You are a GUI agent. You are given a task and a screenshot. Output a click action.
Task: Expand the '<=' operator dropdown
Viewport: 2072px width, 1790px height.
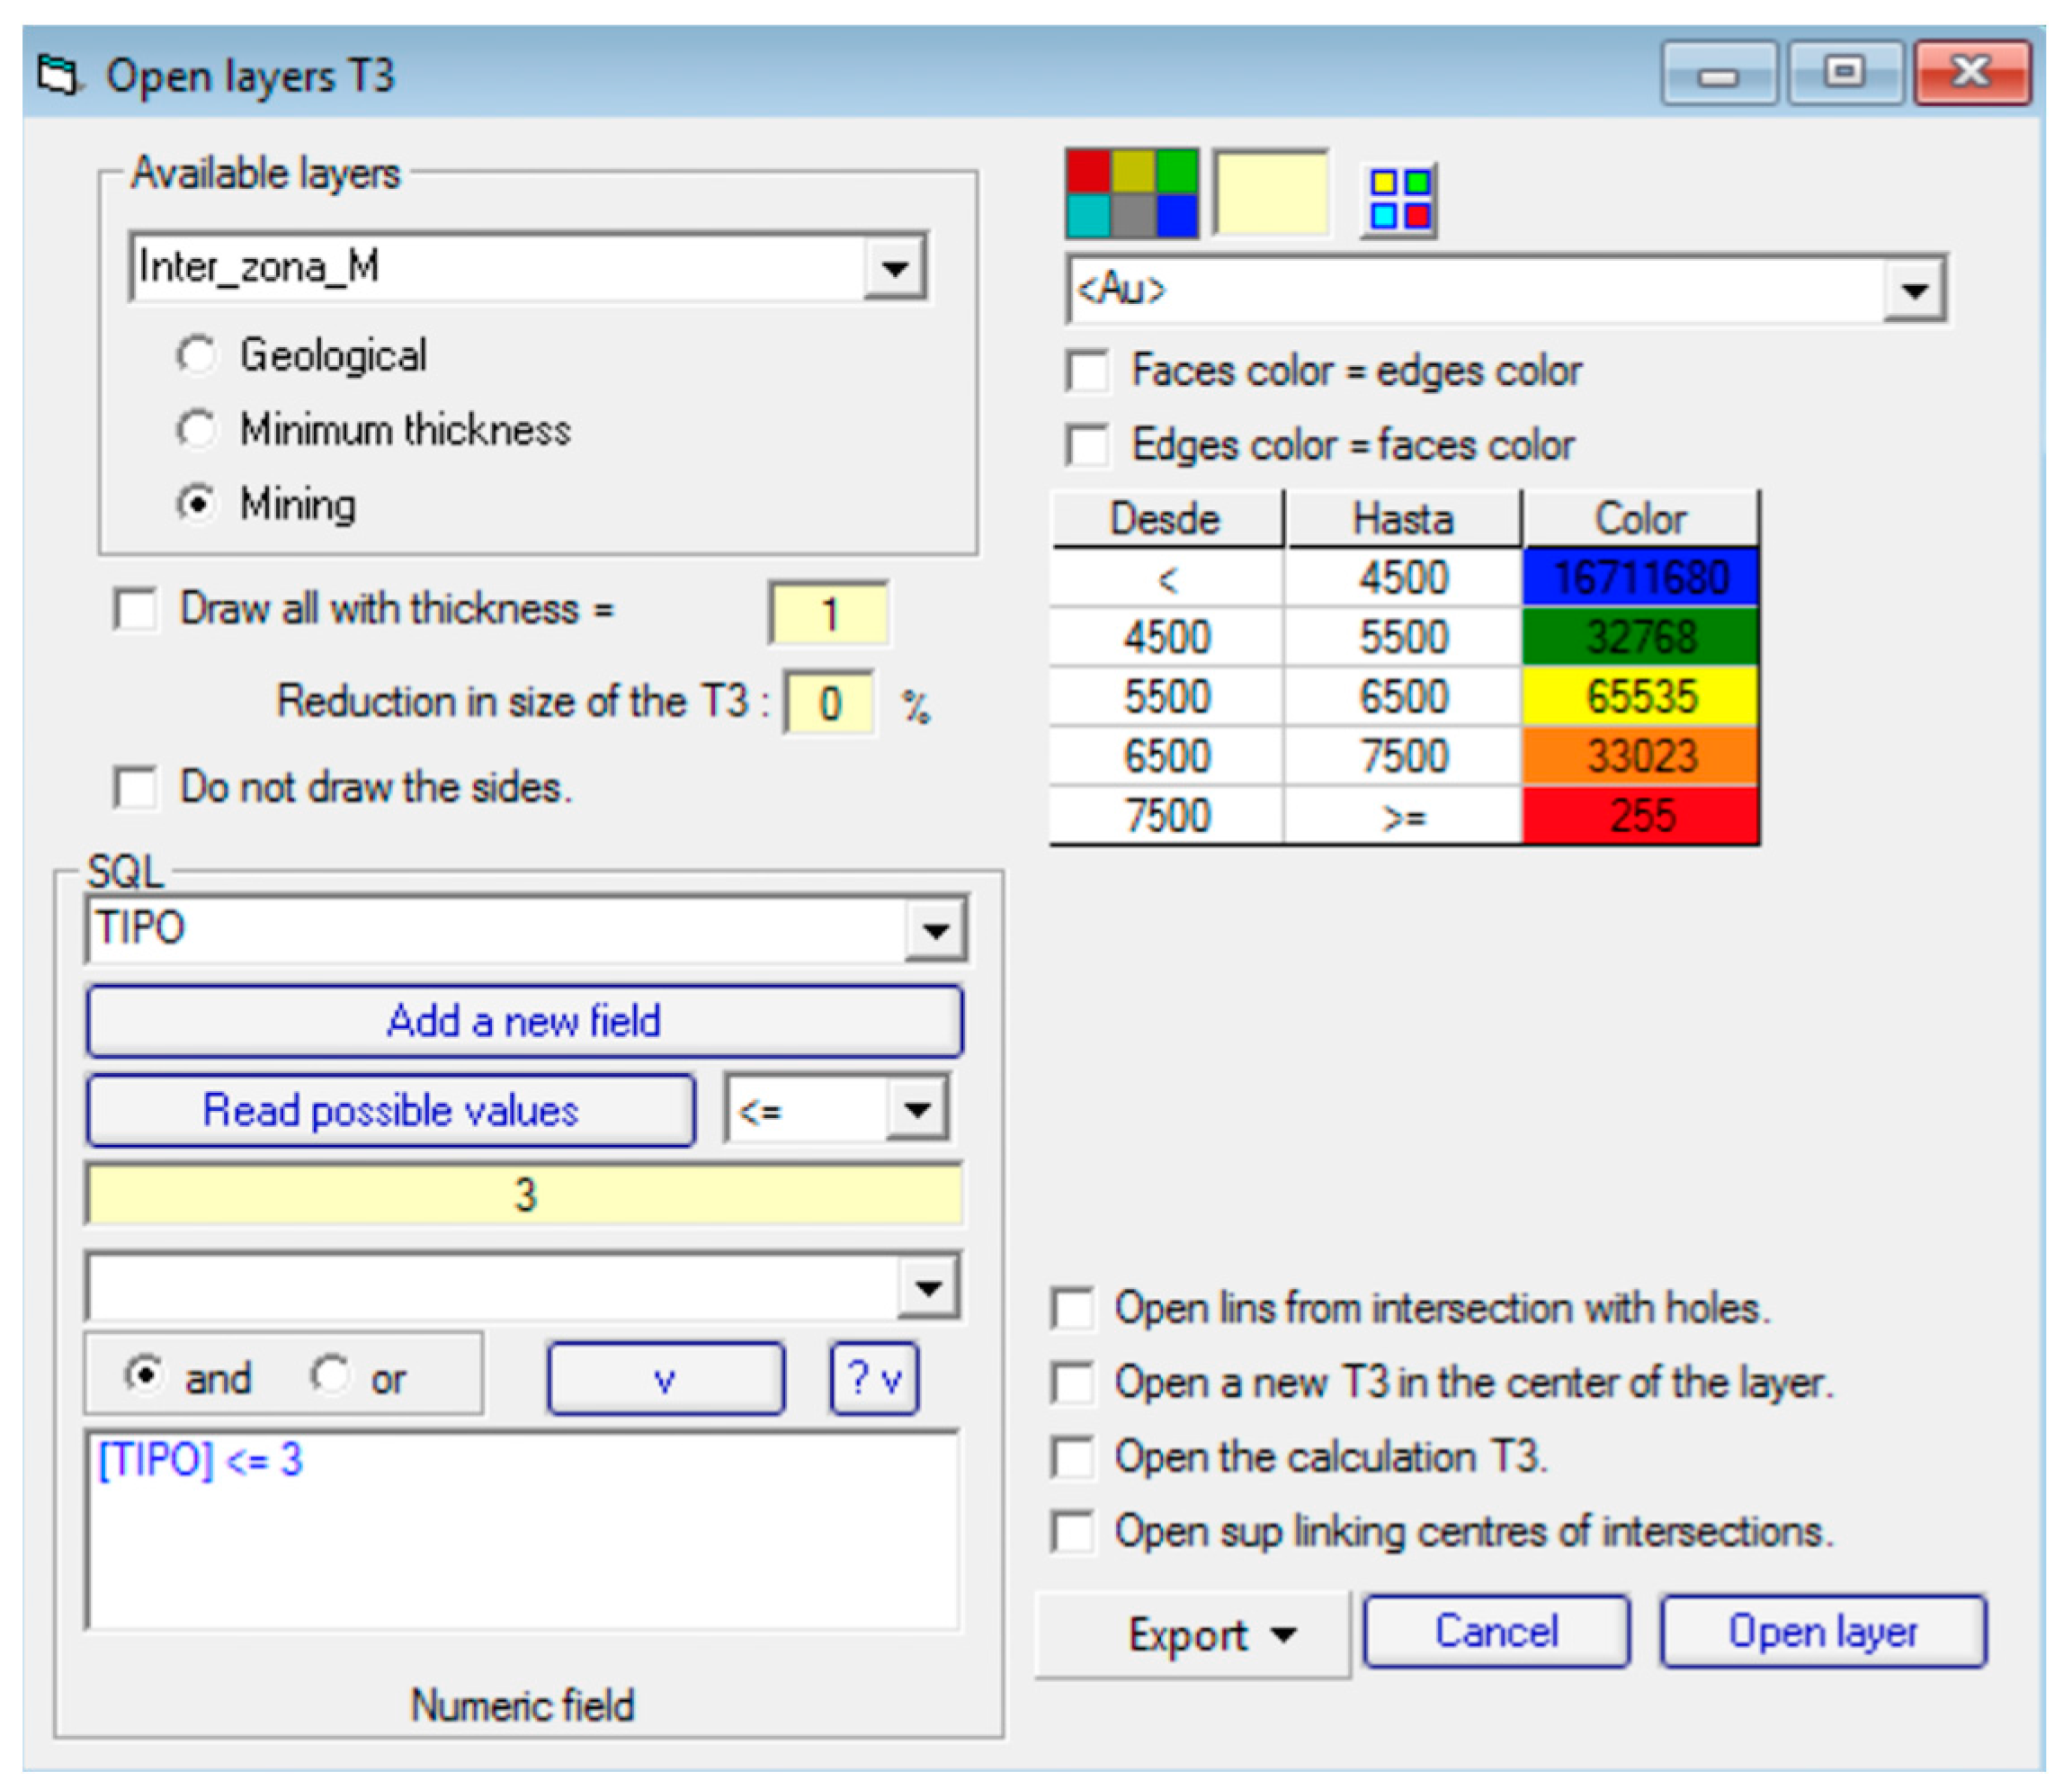pos(916,1109)
